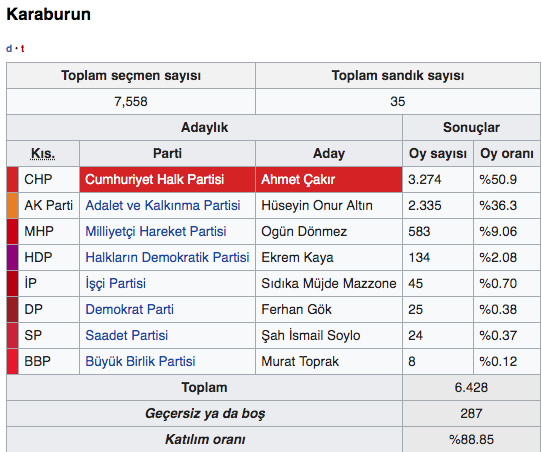Open İşçi Partisi link
Image resolution: width=542 pixels, height=452 pixels.
tap(115, 283)
